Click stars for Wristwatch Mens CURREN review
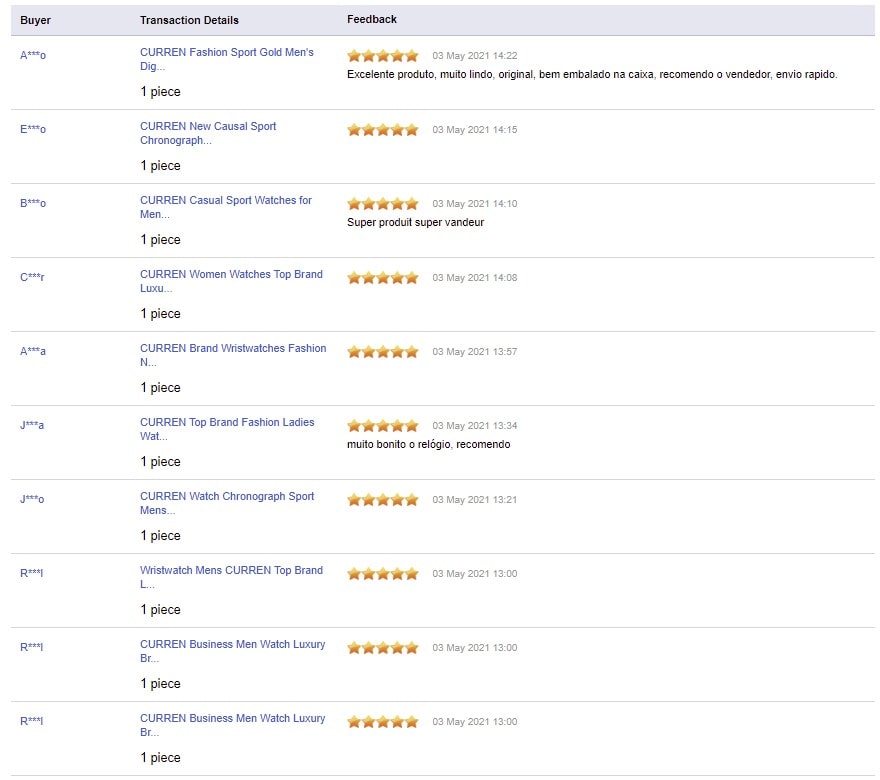 pos(383,574)
